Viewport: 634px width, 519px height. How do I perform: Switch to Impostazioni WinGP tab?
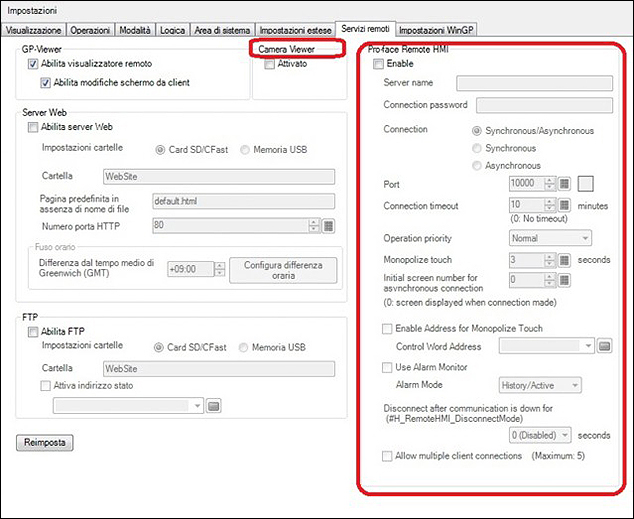point(436,30)
